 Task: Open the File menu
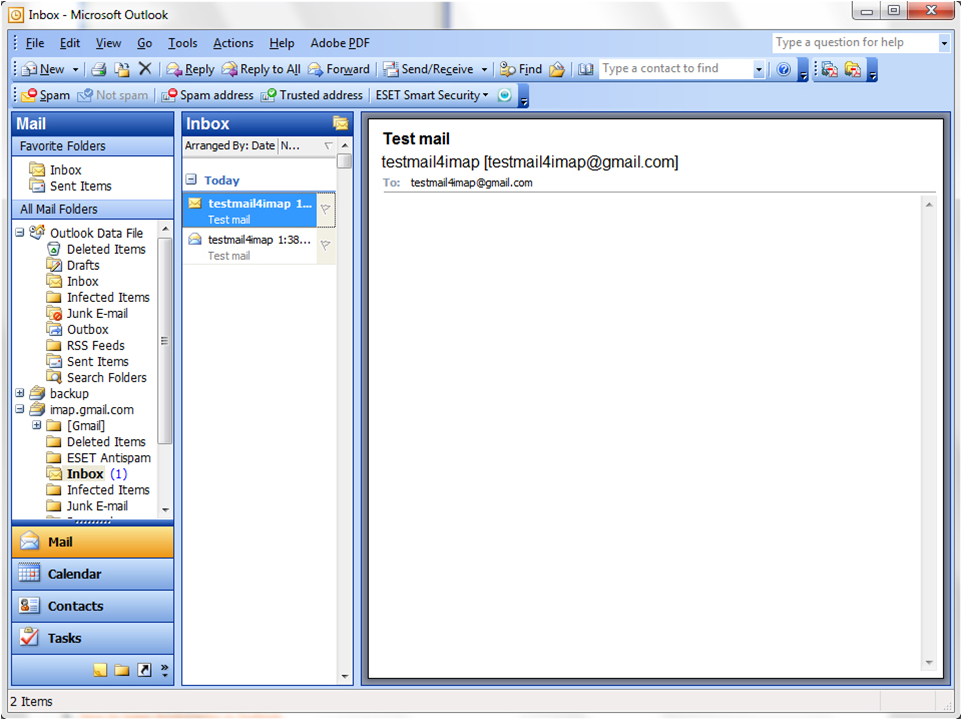pyautogui.click(x=35, y=43)
